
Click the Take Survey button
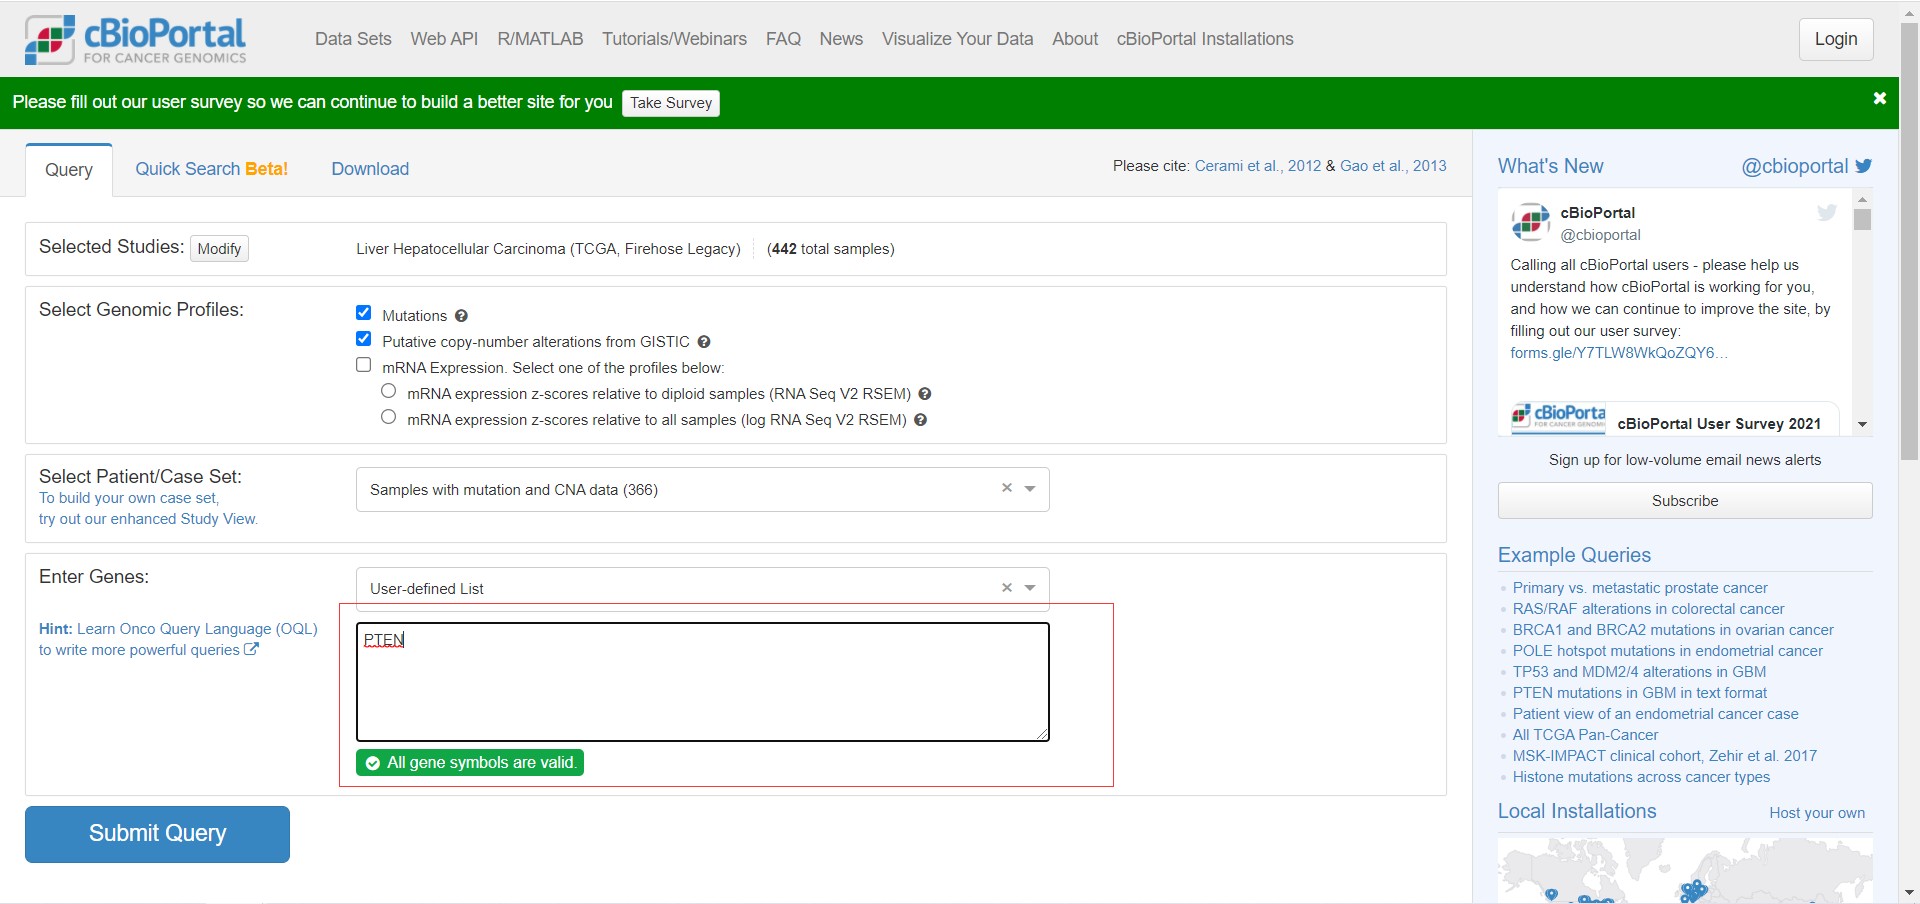click(671, 103)
